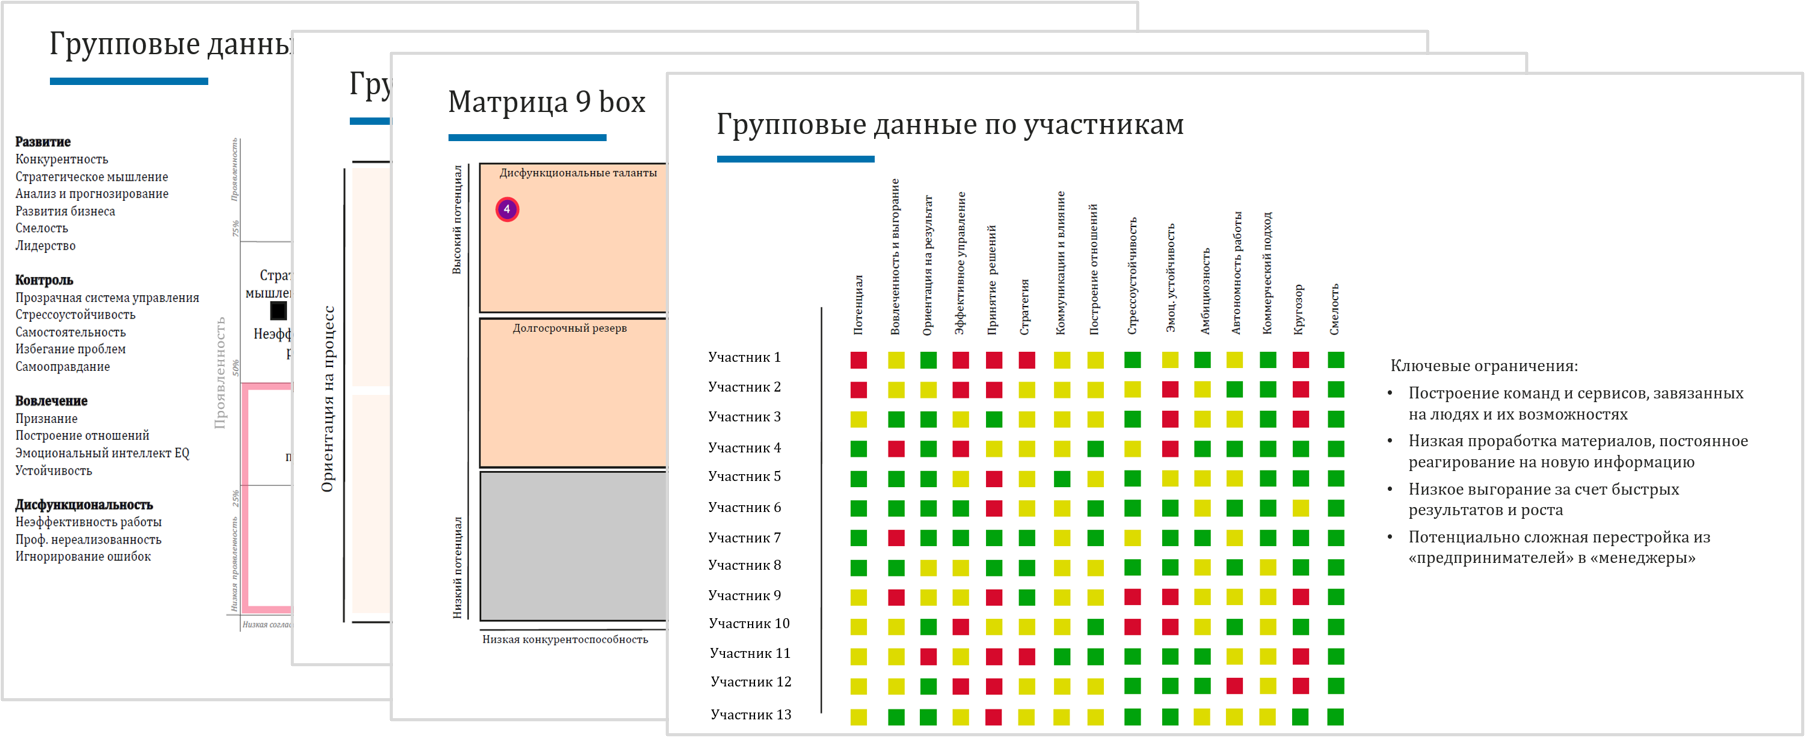Image resolution: width=1805 pixels, height=737 pixels.
Task: Click the 'Кругозор' column header
Action: (1299, 310)
